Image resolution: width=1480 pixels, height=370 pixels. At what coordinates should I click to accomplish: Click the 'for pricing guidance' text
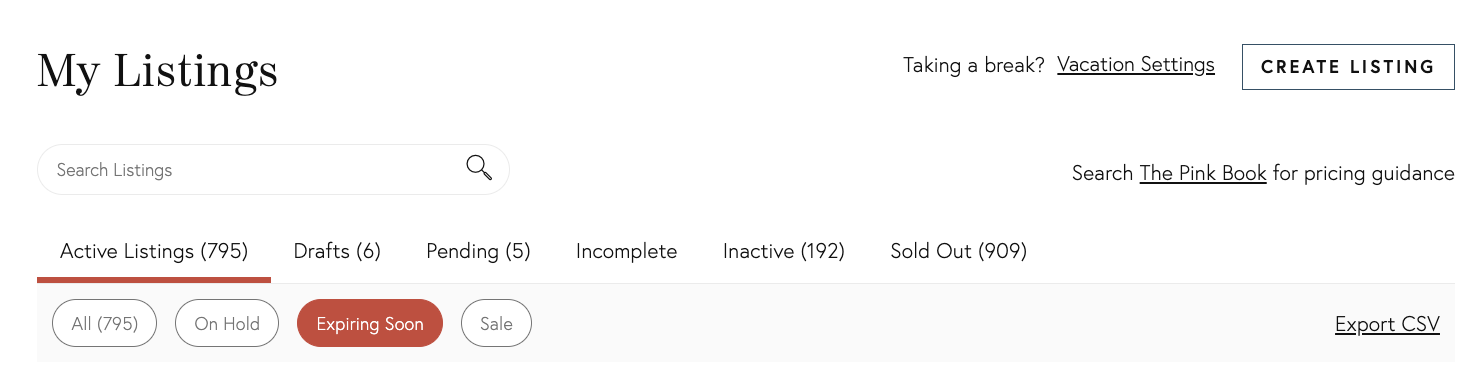click(x=1364, y=173)
